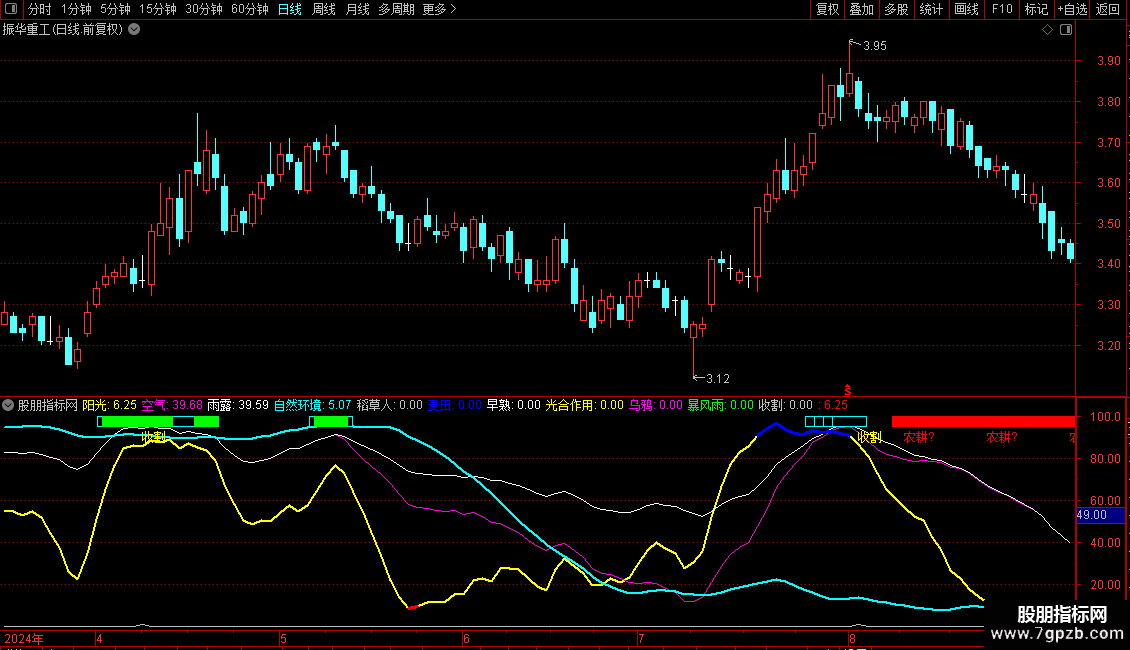Click the red 农耕 signal bar

coord(983,422)
